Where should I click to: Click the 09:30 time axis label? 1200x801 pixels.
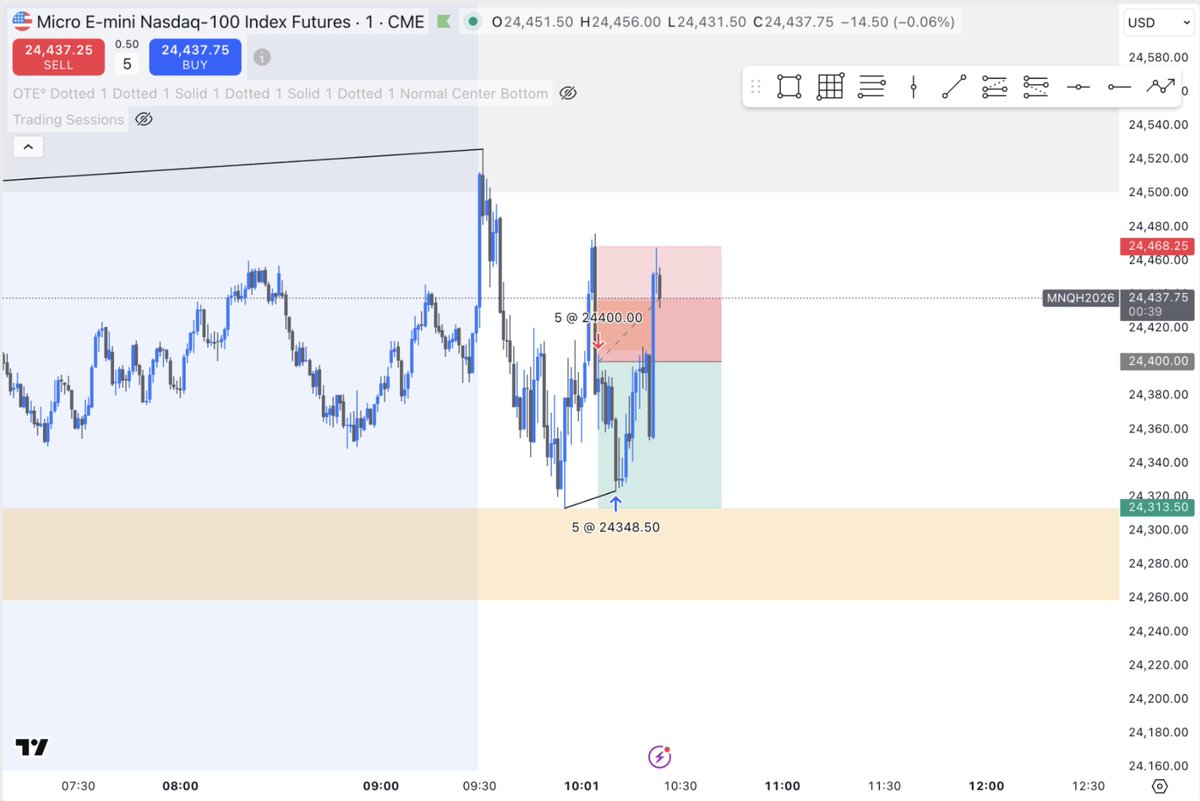(480, 786)
